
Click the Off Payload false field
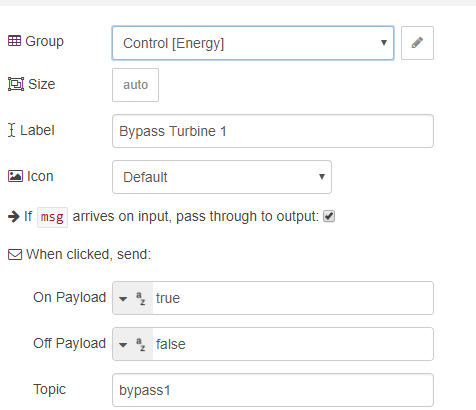293,344
